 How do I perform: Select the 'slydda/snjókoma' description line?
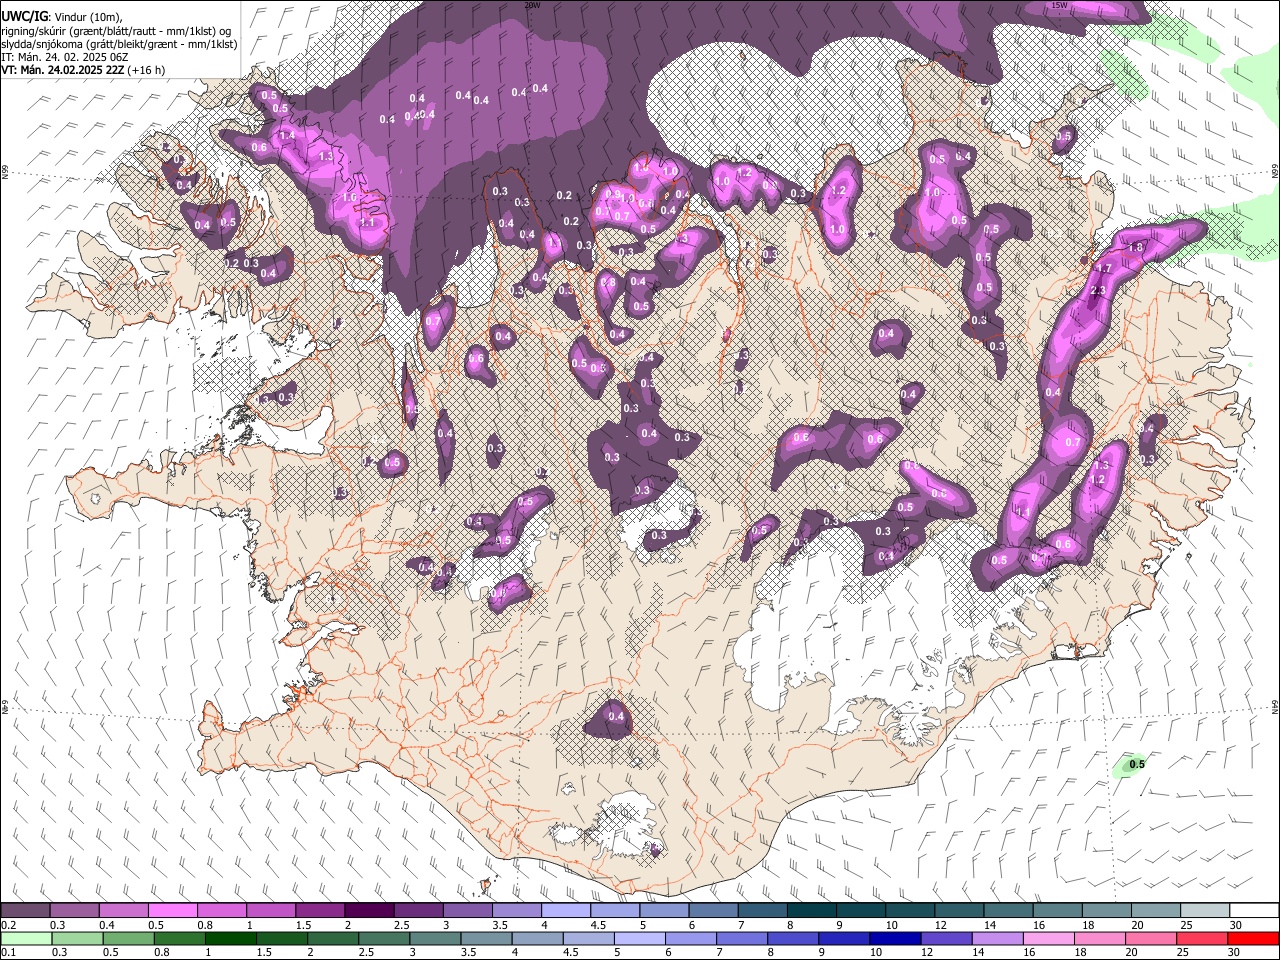click(x=119, y=44)
